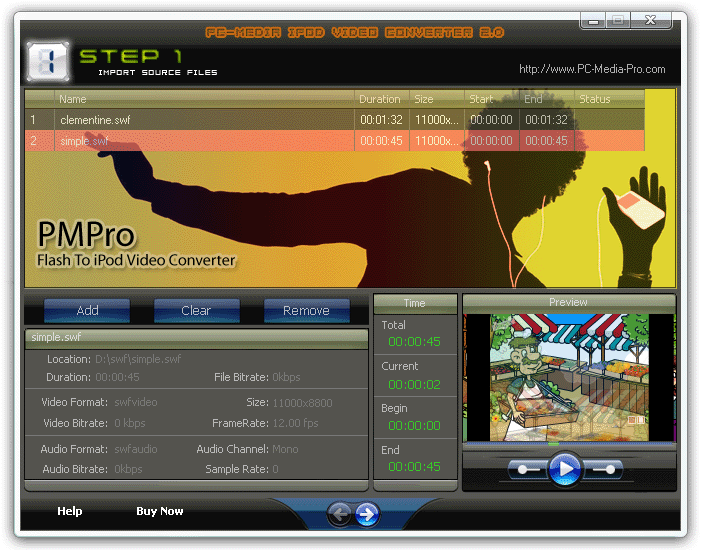701x550 pixels.
Task: Close the converter window
Action: (x=650, y=20)
